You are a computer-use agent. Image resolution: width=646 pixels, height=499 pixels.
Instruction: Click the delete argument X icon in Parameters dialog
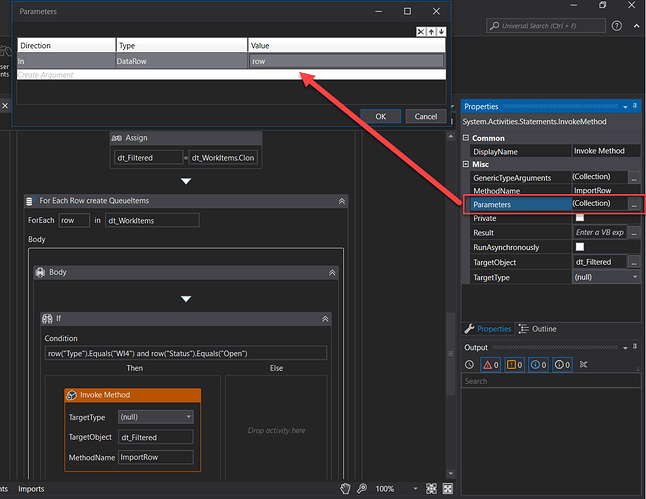(421, 32)
